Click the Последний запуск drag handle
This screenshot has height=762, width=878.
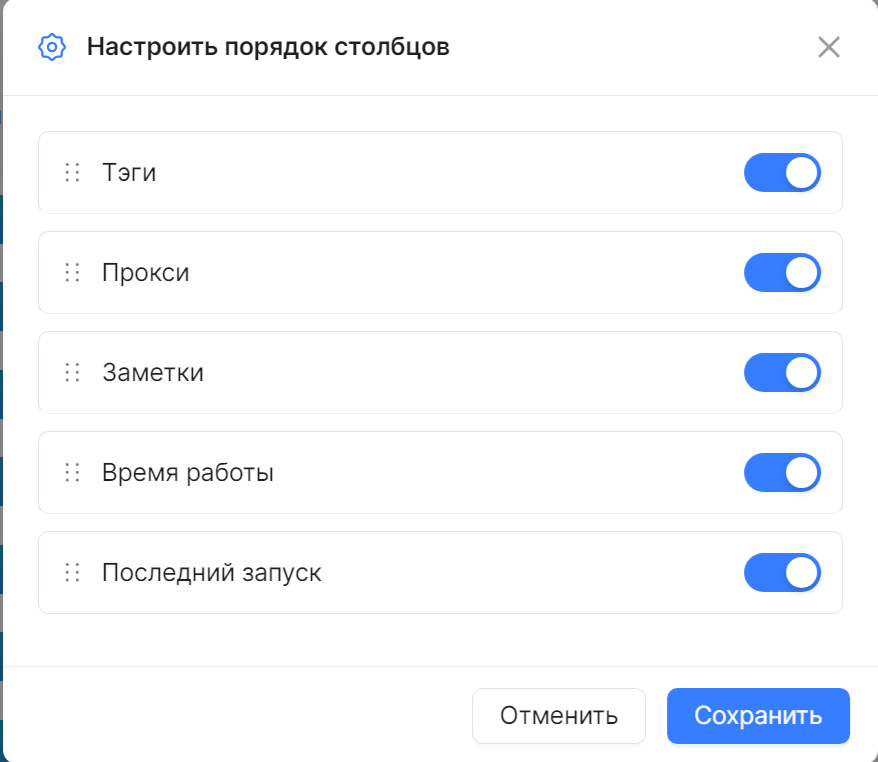72,573
